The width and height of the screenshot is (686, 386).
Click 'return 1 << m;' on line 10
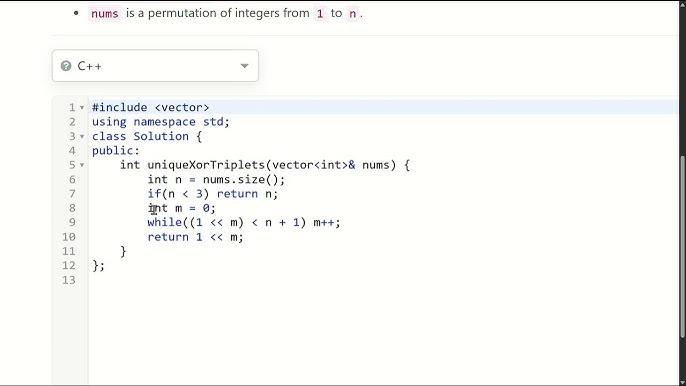point(195,237)
